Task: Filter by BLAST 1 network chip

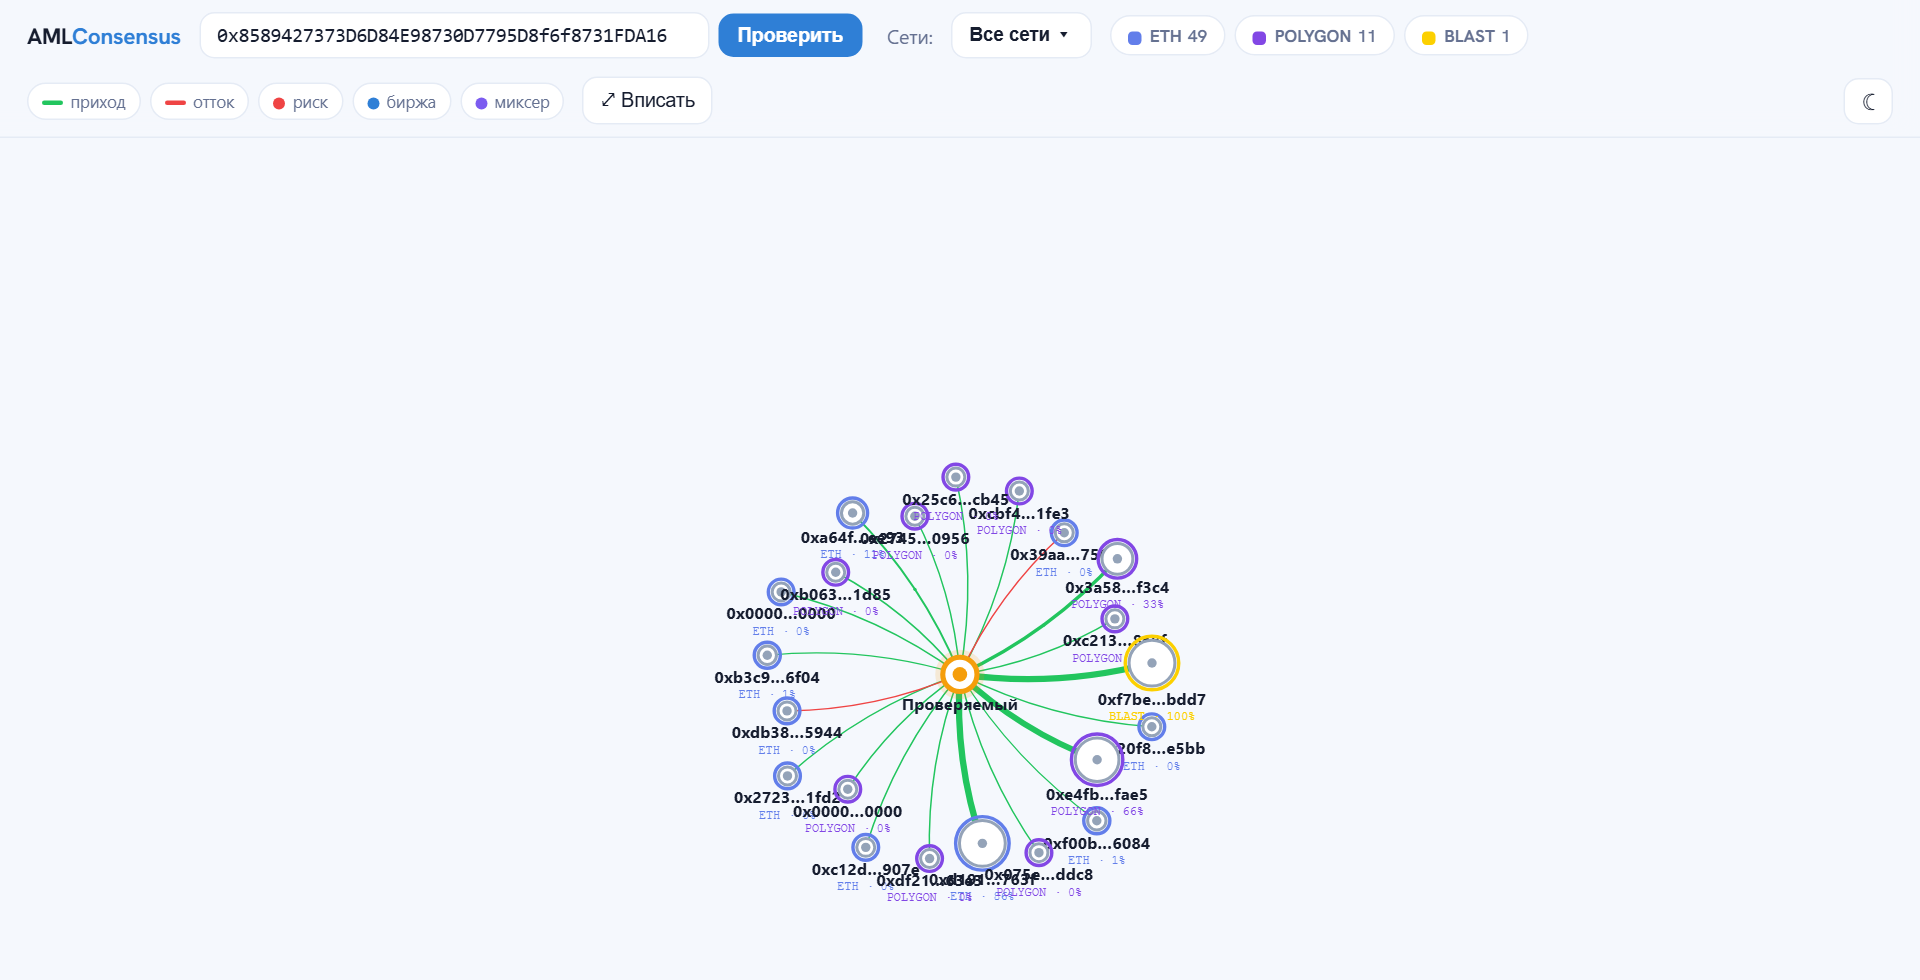Action: pyautogui.click(x=1466, y=36)
